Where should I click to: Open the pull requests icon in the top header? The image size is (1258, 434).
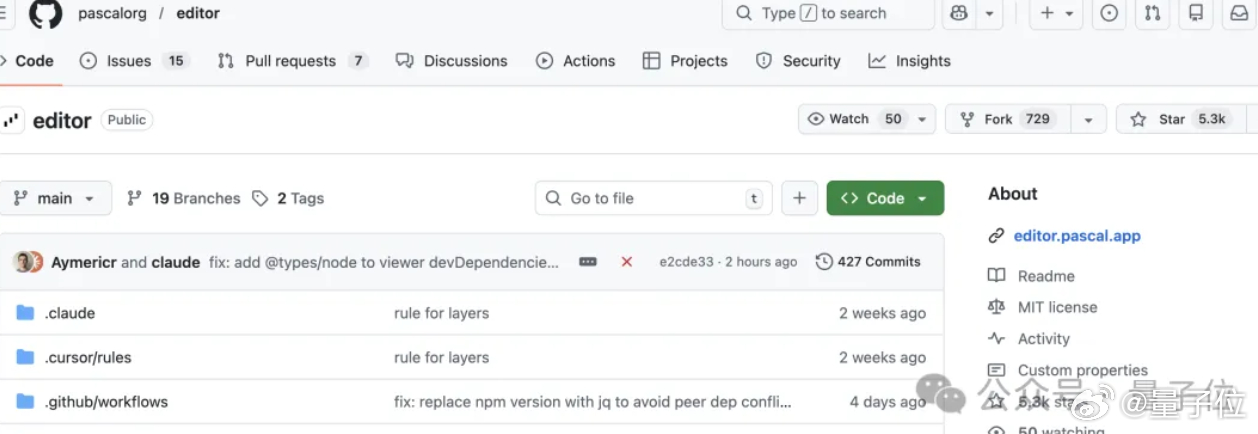tap(1152, 13)
